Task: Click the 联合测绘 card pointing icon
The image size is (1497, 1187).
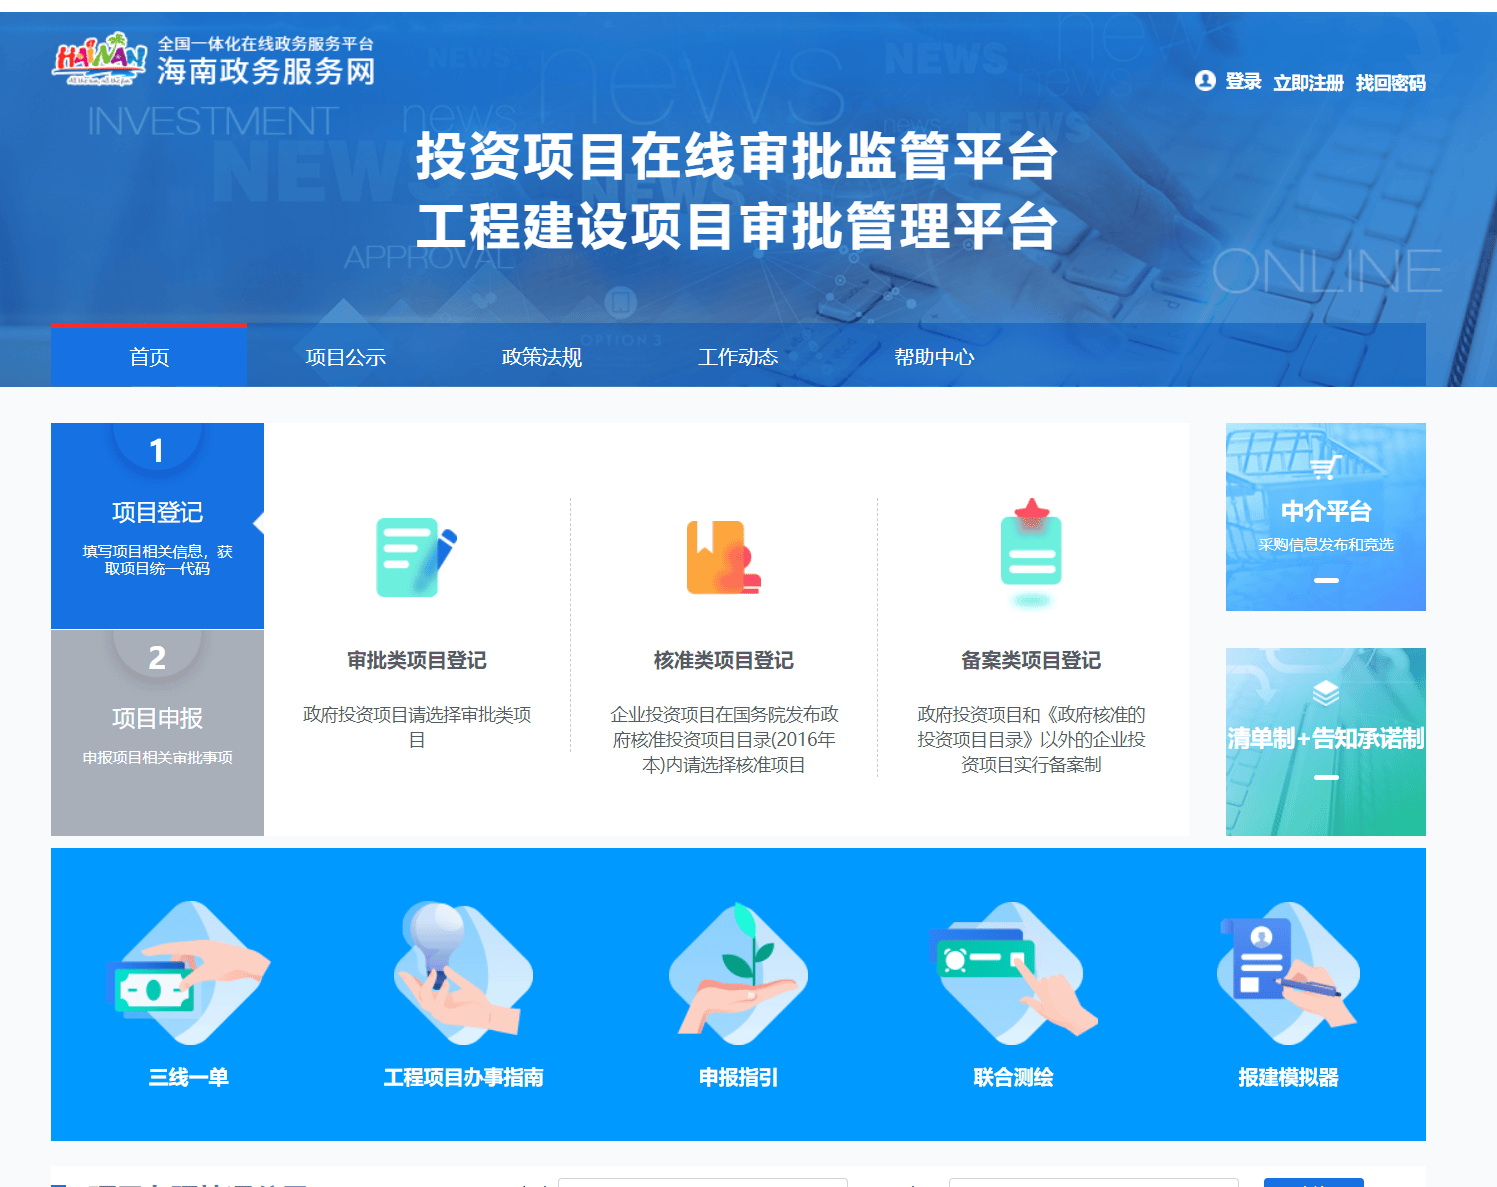Action: pyautogui.click(x=1012, y=972)
